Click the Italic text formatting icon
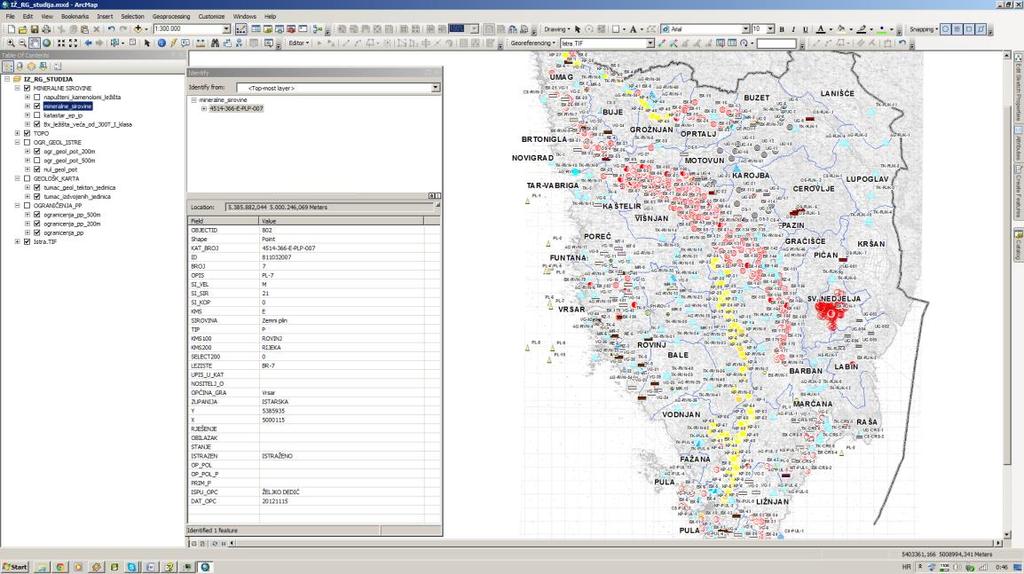Viewport: 1024px width, 574px height. 793,29
